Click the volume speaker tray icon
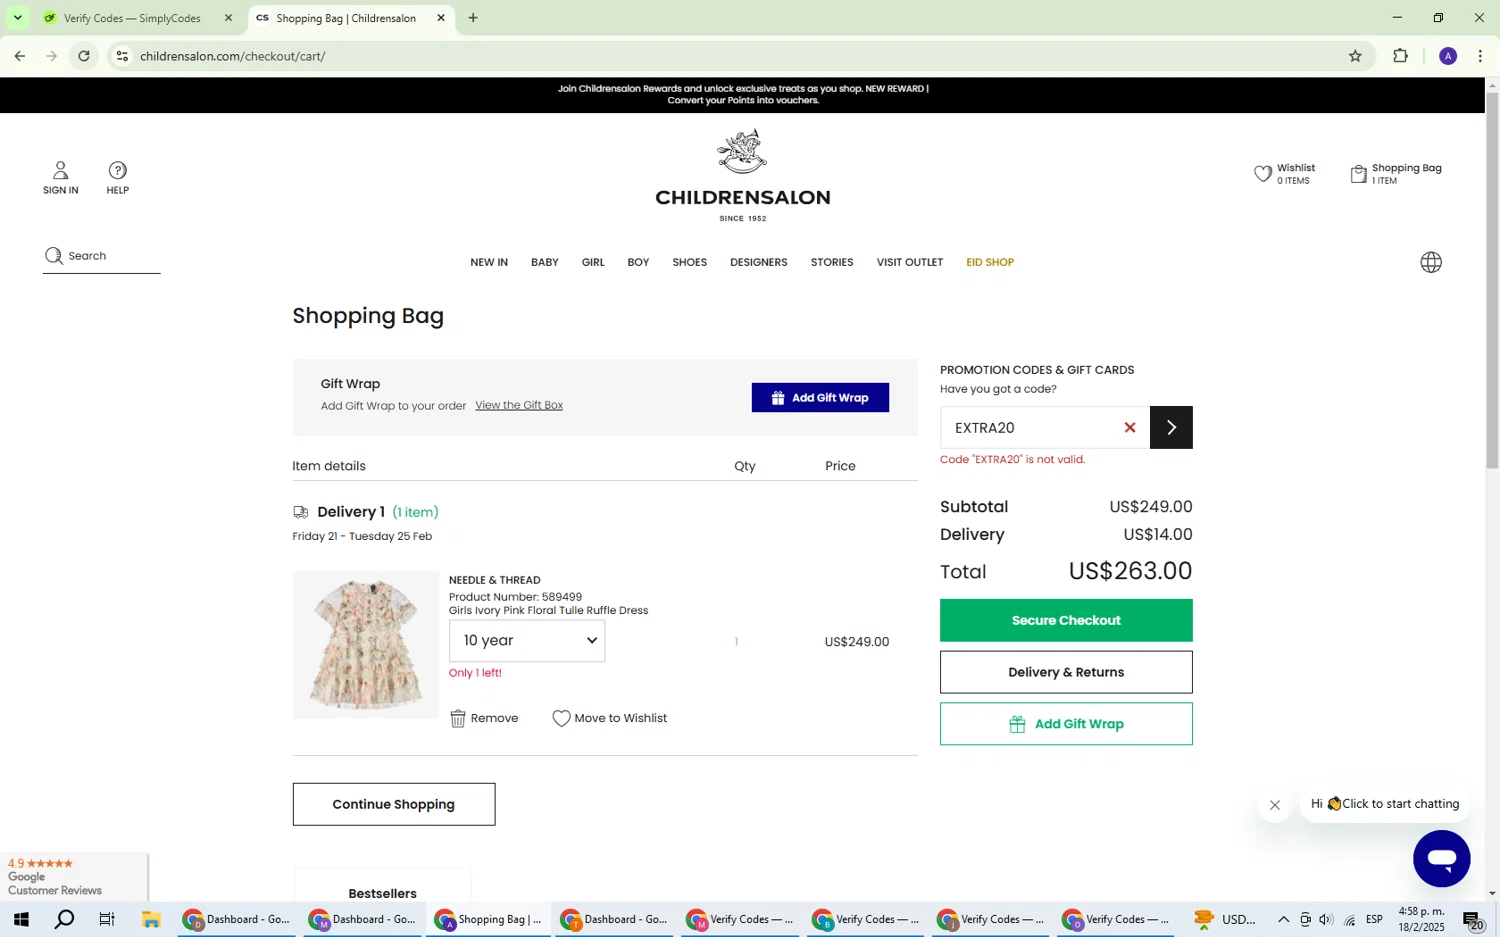Screen dimensions: 1500x937 point(1326,920)
